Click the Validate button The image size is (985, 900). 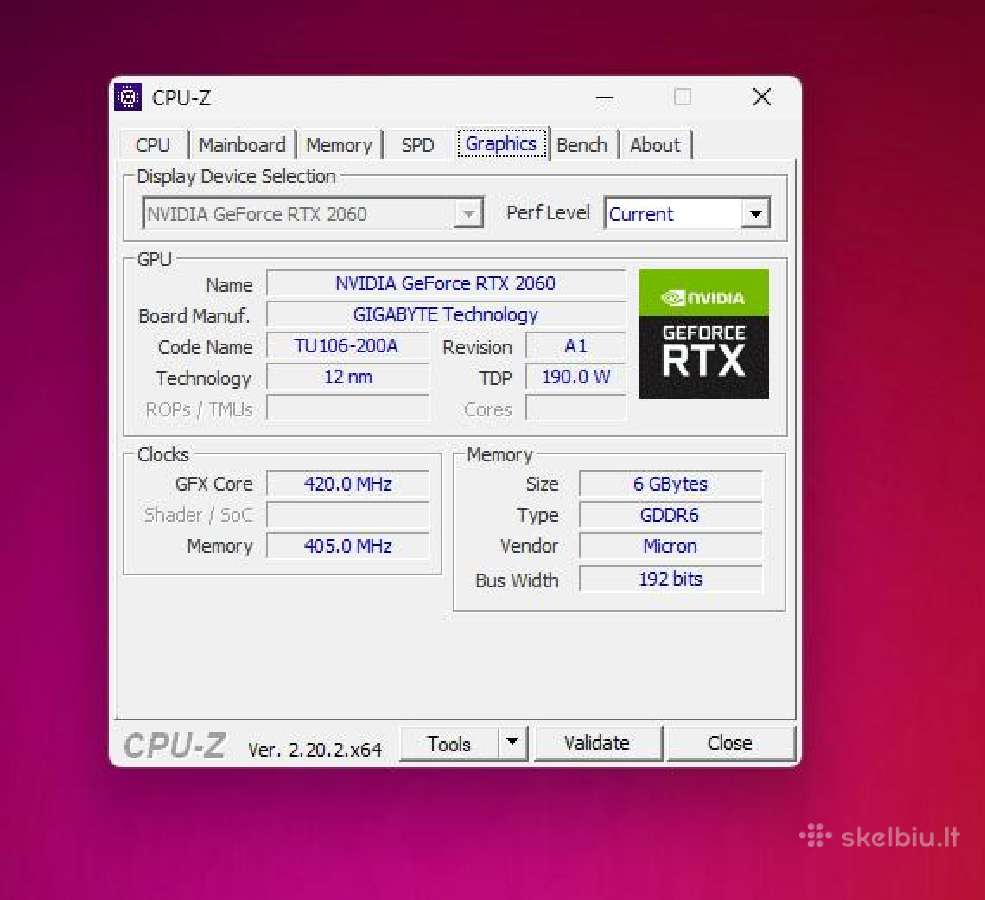(x=597, y=744)
